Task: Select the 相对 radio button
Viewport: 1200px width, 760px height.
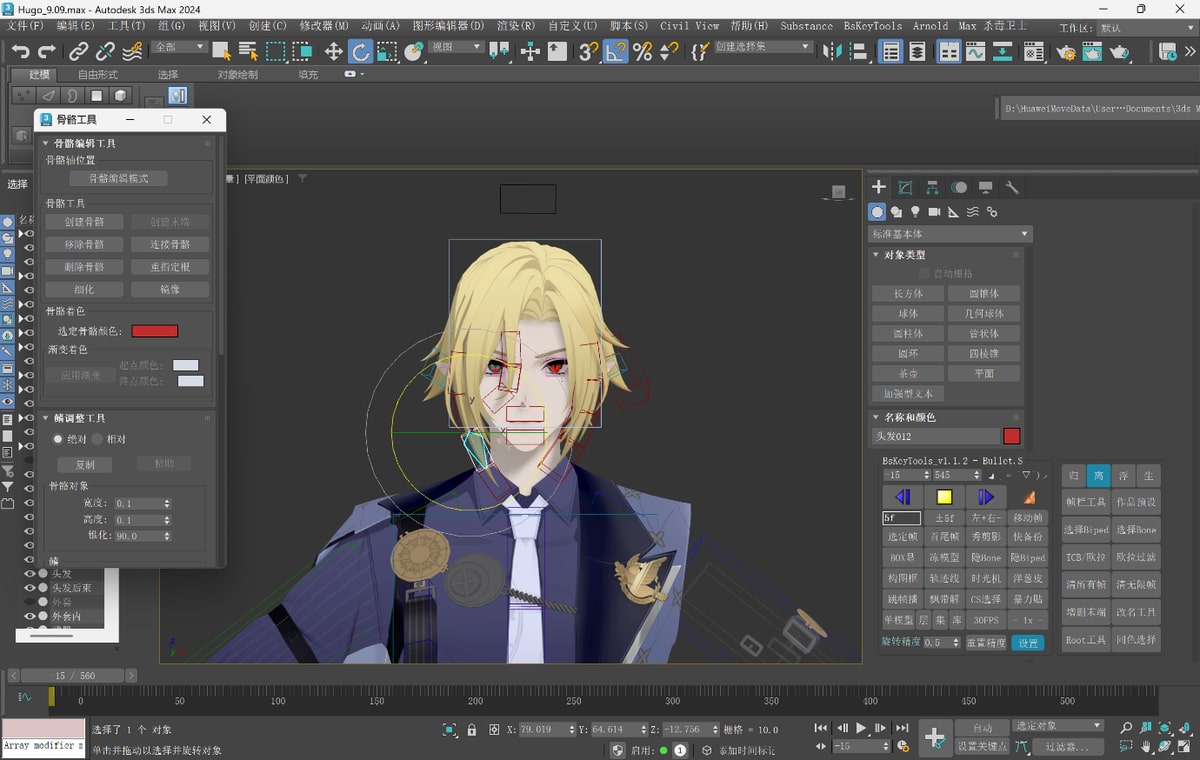Action: (x=98, y=439)
